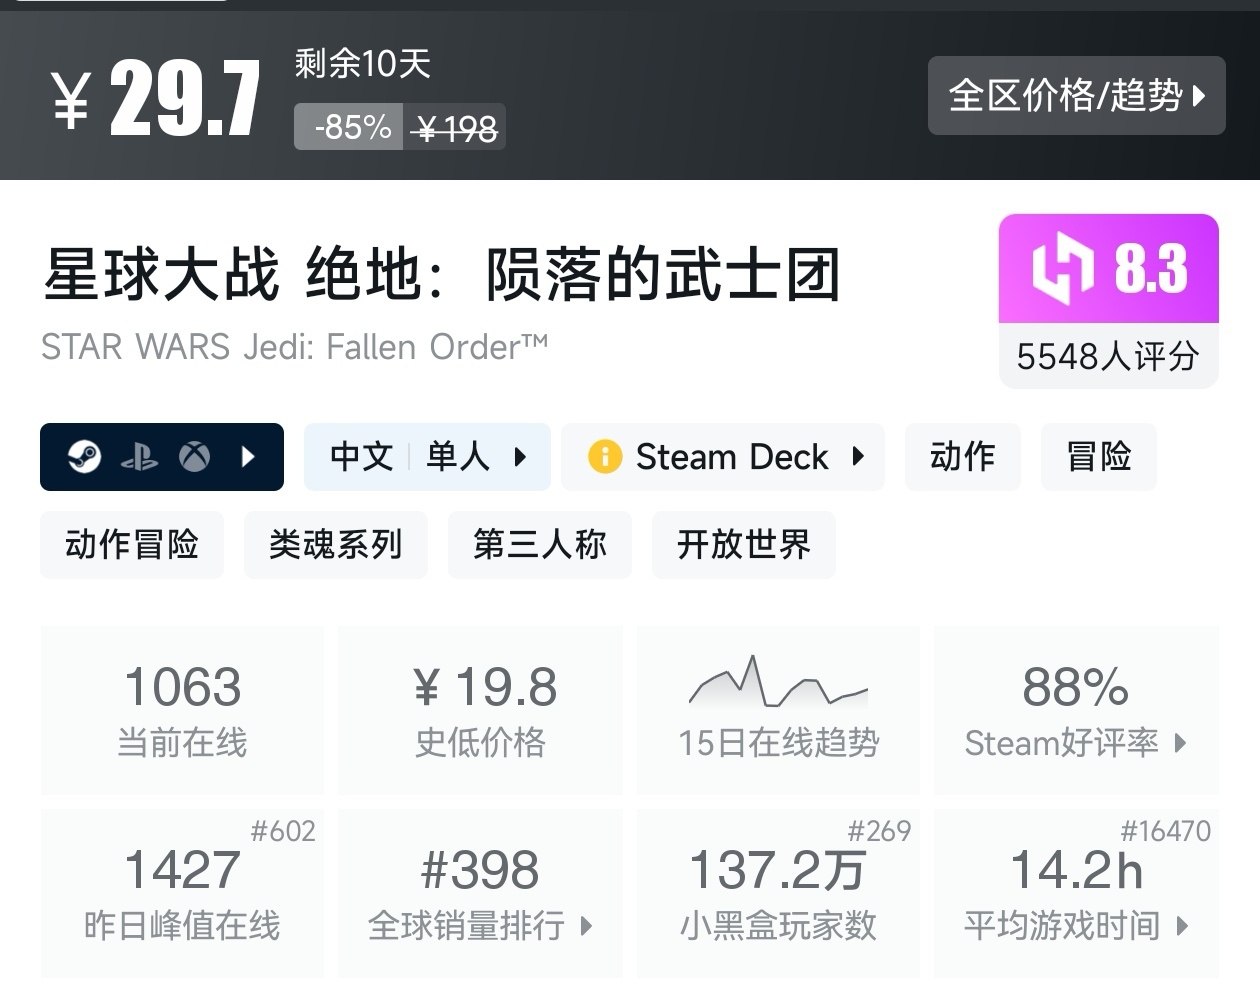Click the Steam platform icon

click(85, 457)
